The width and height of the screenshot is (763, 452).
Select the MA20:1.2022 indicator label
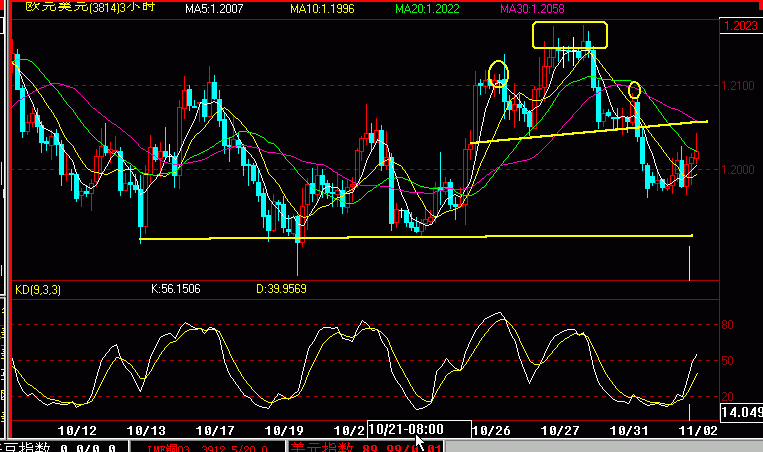coord(427,9)
